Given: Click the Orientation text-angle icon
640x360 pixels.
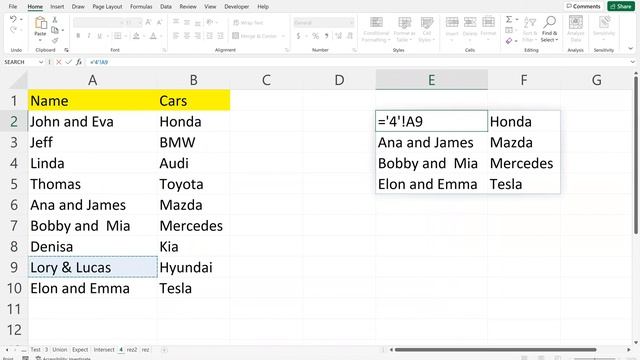Looking at the screenshot, I should click(210, 22).
